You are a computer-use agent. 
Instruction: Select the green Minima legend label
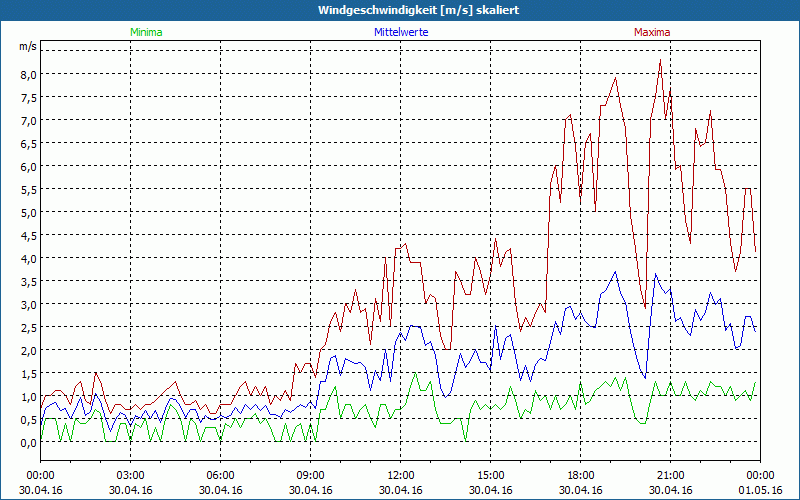[x=145, y=32]
